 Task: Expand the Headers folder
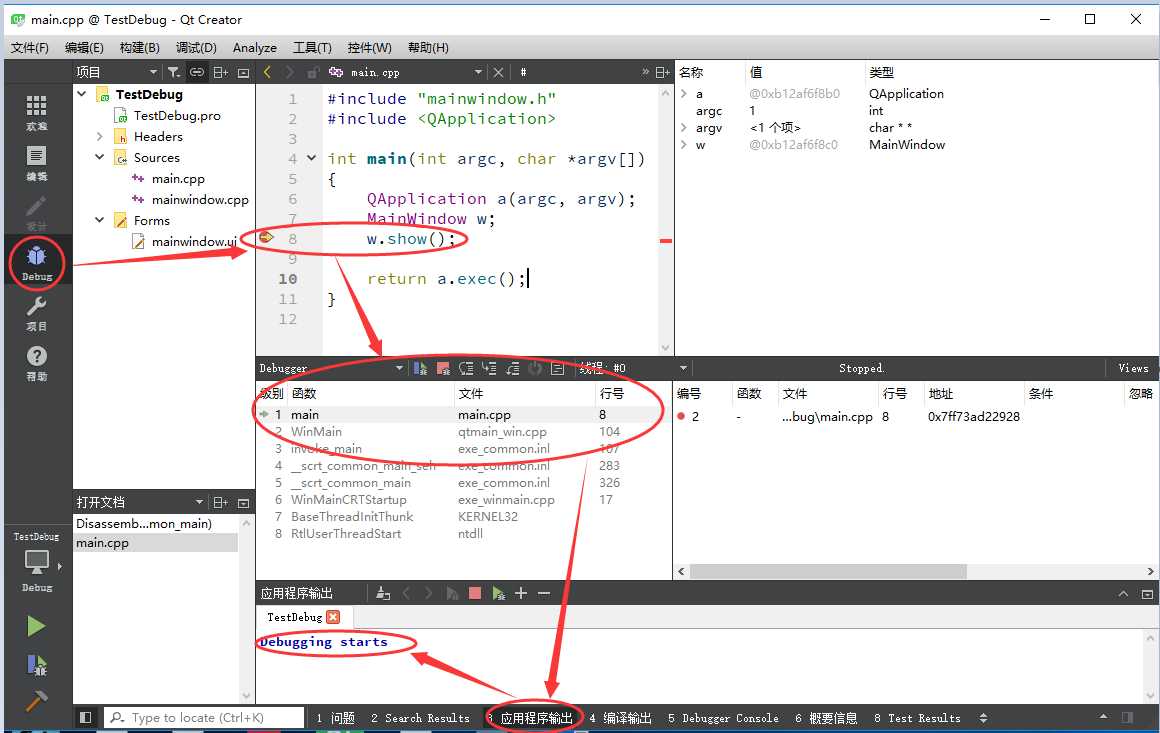point(100,136)
